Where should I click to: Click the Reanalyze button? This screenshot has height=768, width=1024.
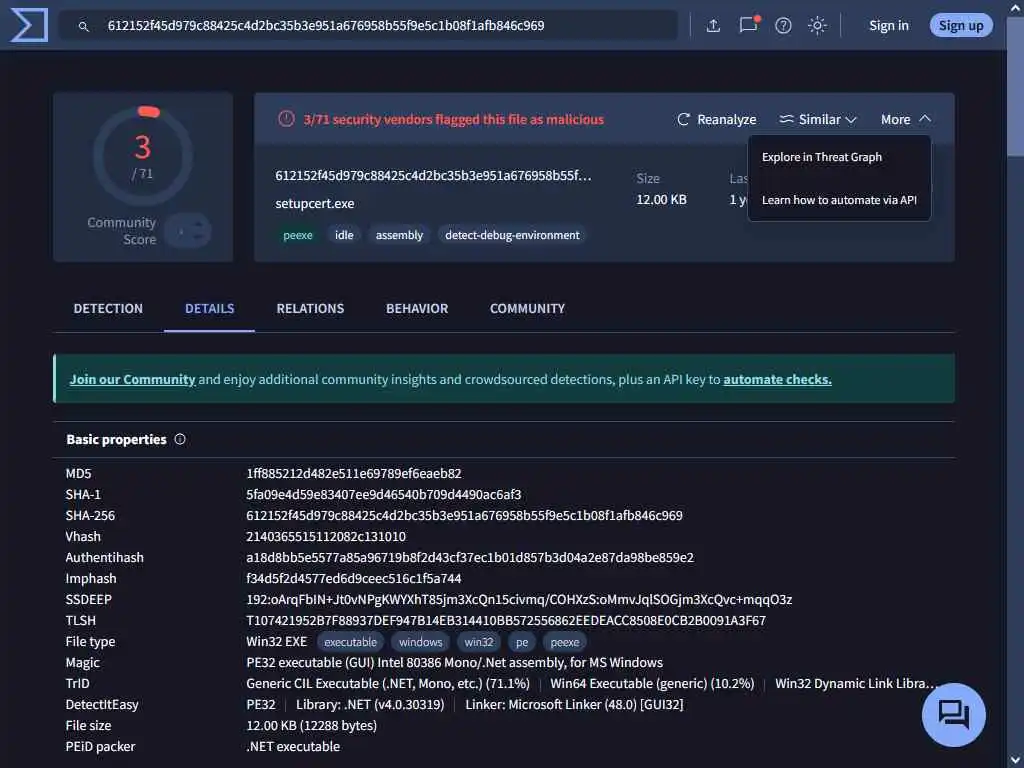coord(716,120)
